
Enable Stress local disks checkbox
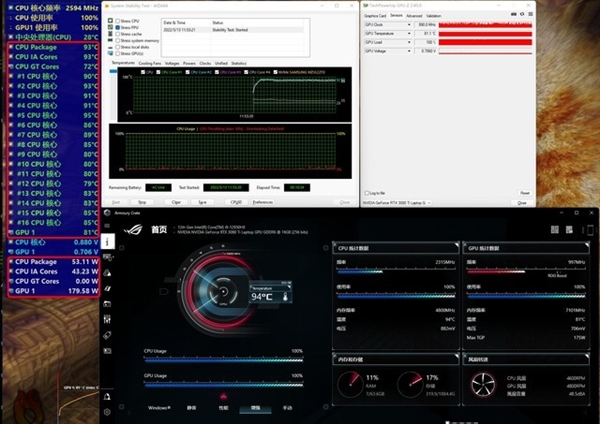pos(118,47)
